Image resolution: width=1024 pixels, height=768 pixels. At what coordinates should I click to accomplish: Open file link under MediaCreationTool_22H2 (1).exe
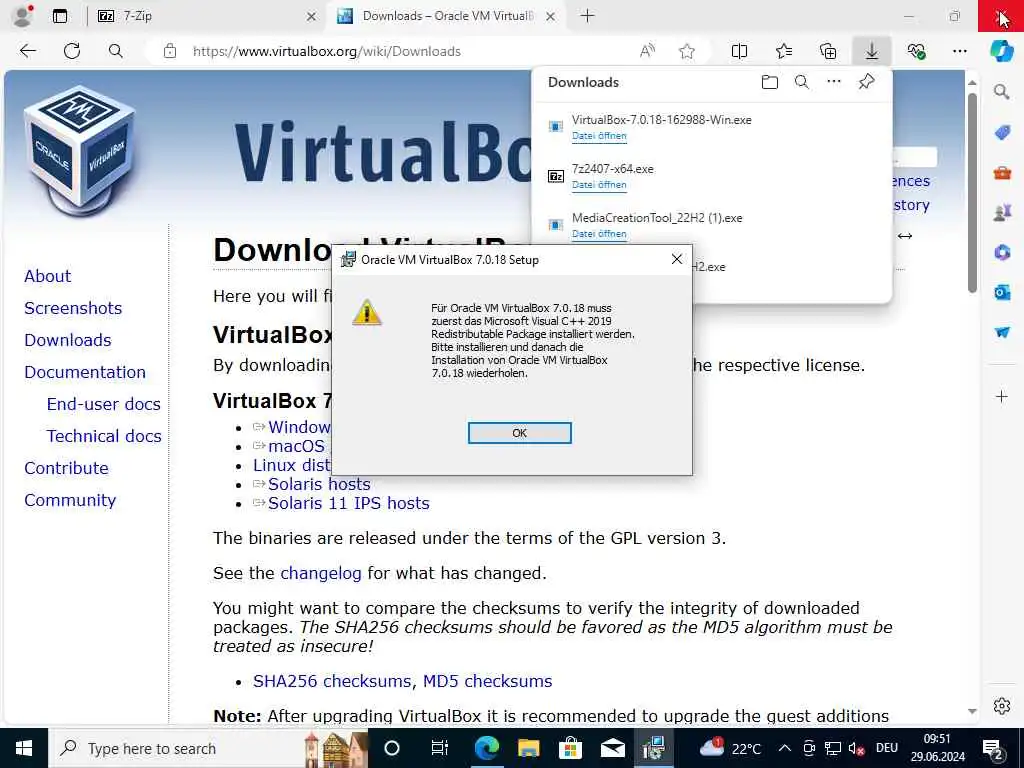tap(599, 234)
